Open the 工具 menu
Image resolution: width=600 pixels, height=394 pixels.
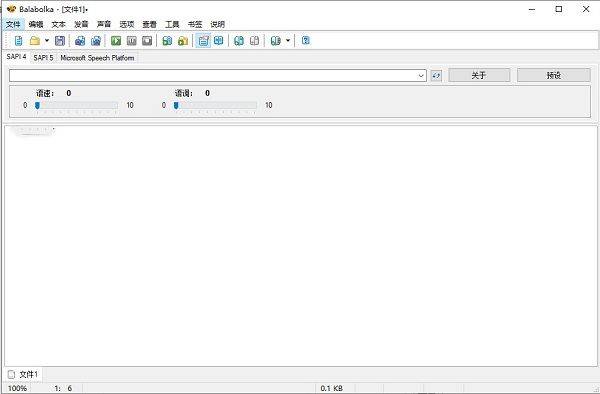pyautogui.click(x=172, y=24)
